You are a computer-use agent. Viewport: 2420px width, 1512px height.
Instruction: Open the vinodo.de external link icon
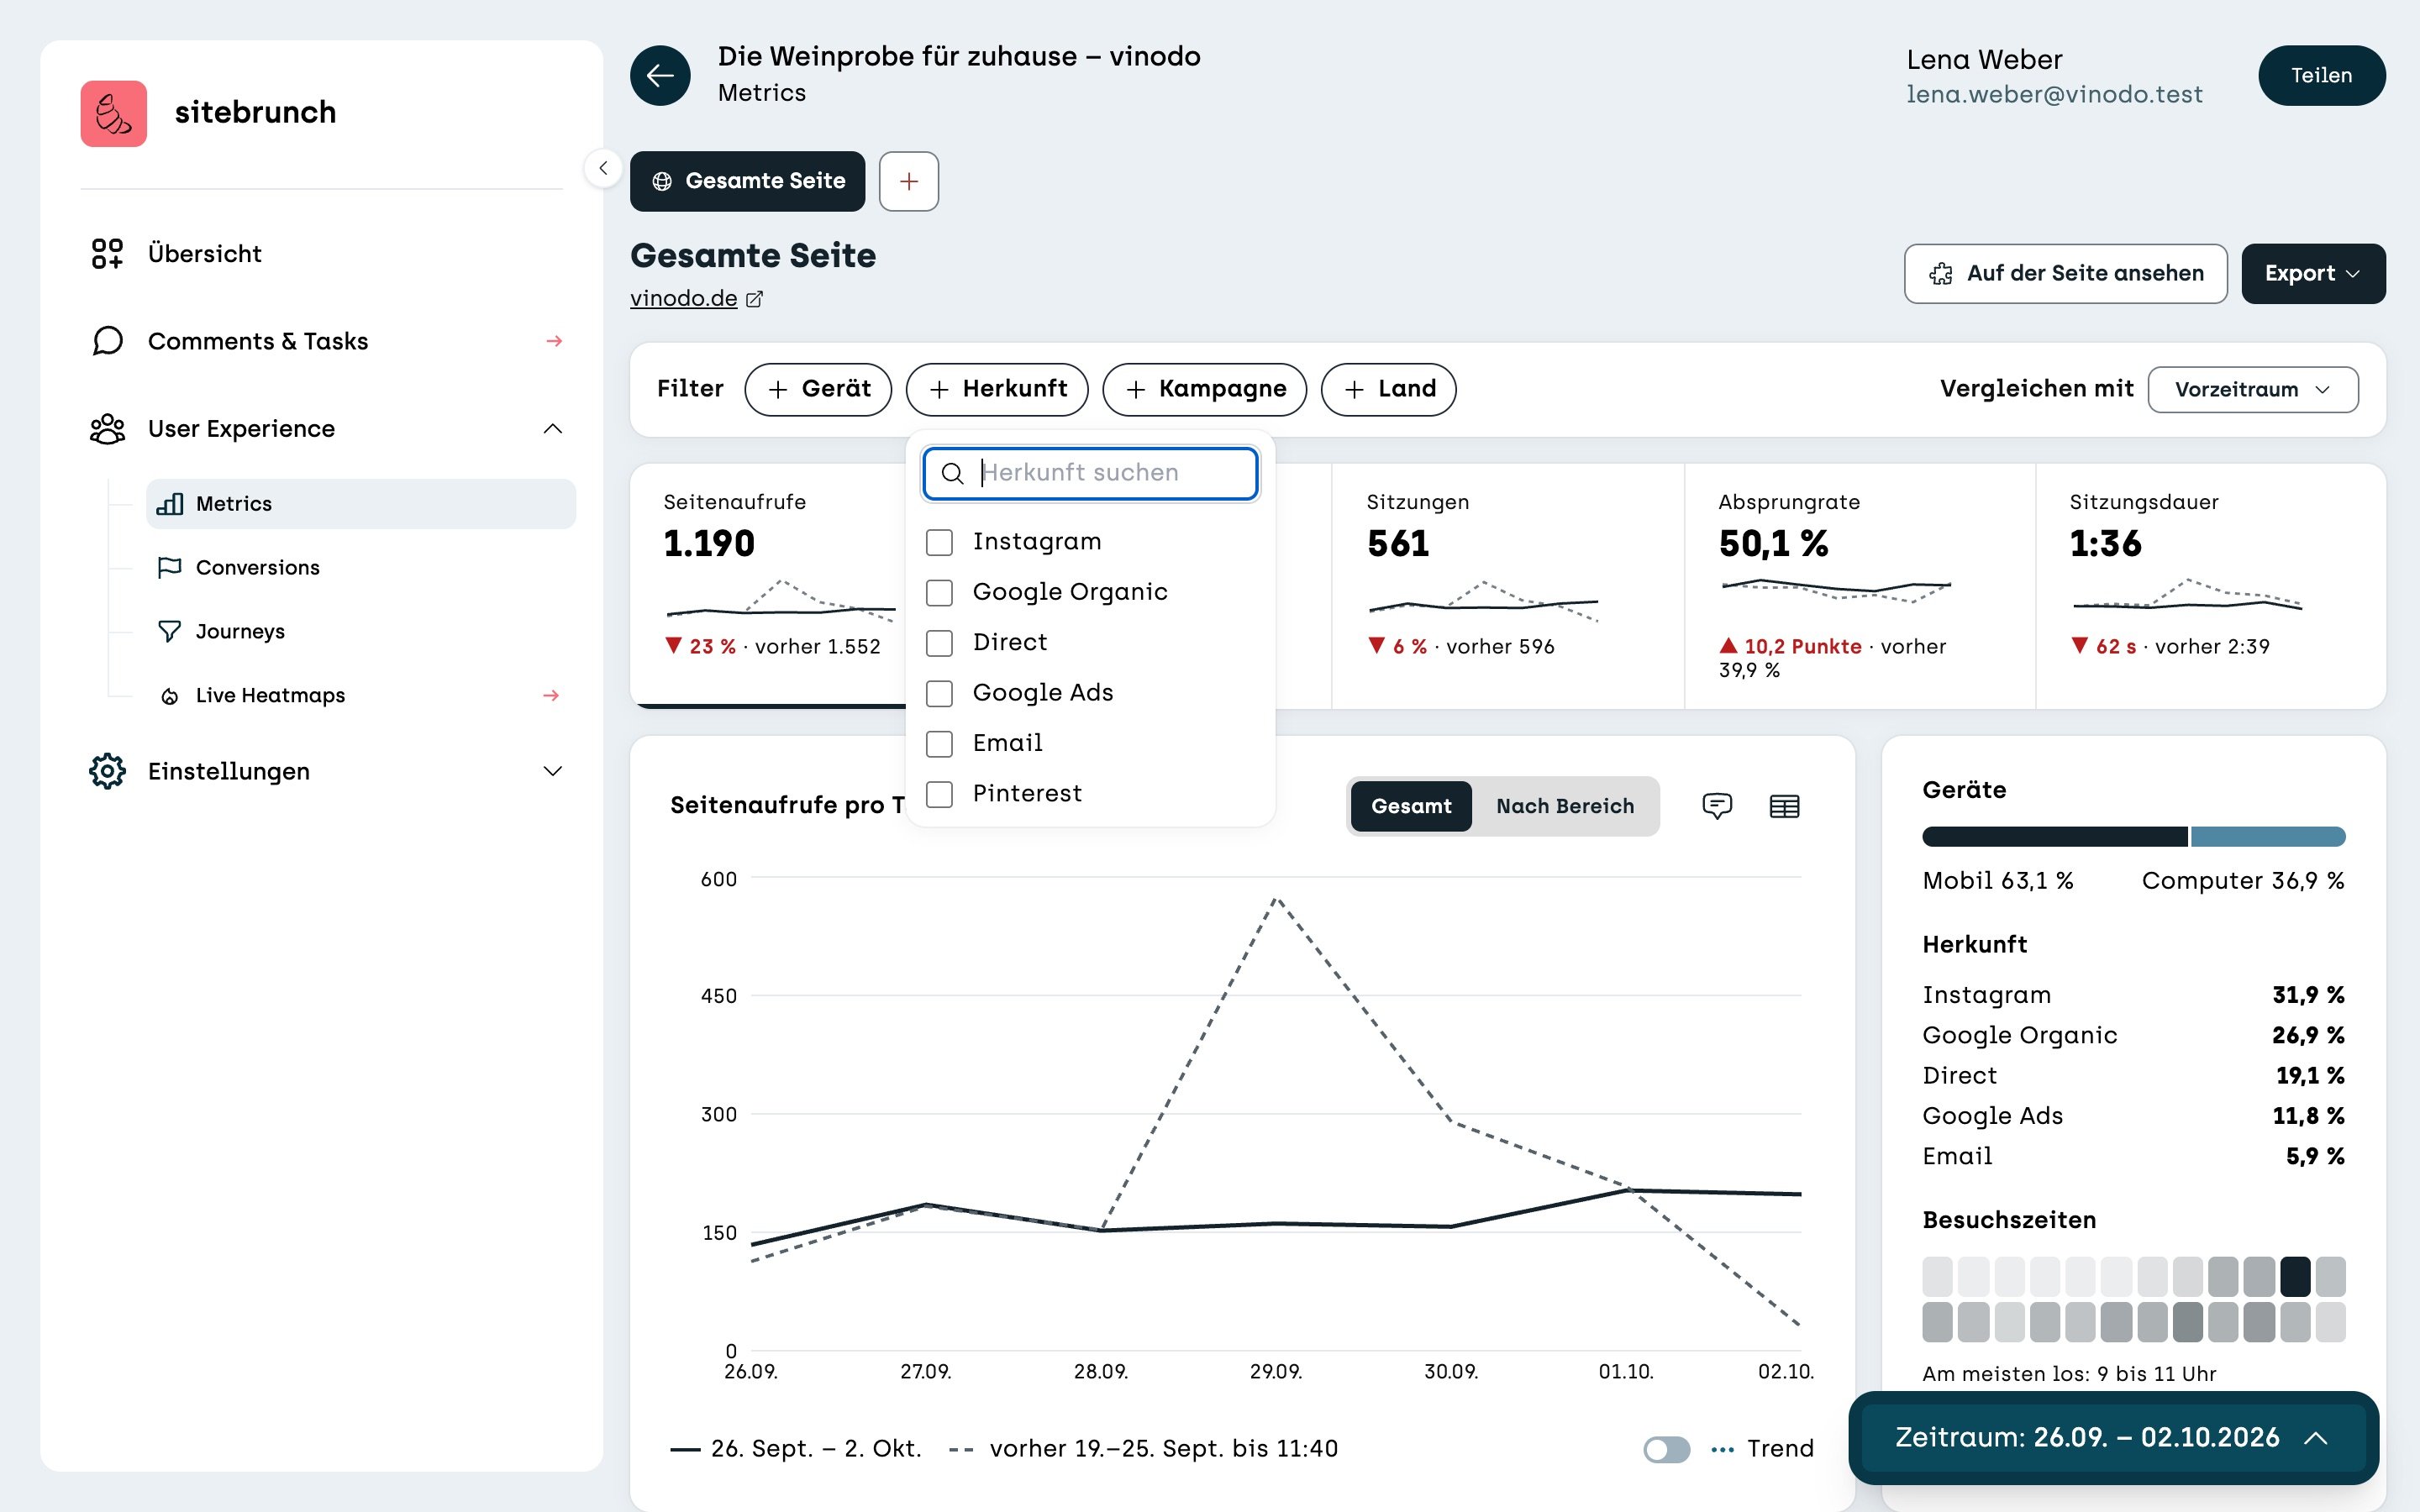[x=755, y=299]
